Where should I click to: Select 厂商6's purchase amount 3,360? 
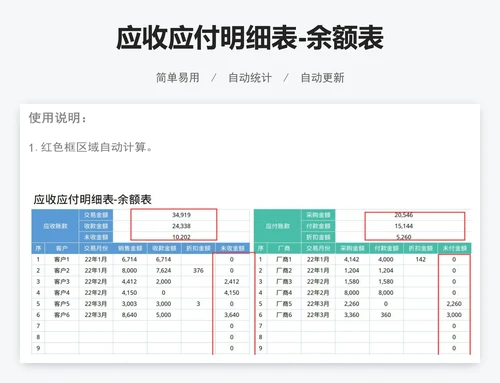pyautogui.click(x=352, y=315)
